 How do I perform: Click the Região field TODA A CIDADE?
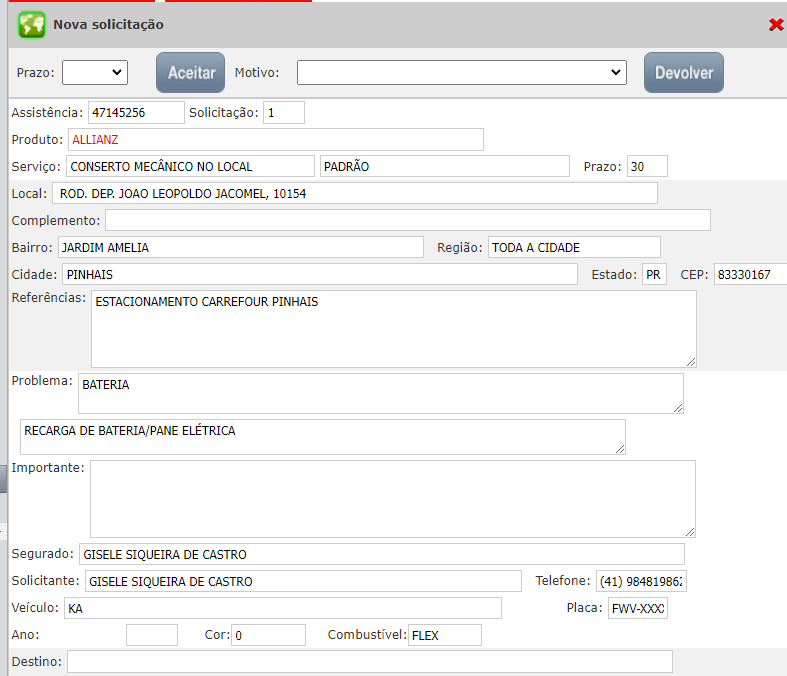573,247
